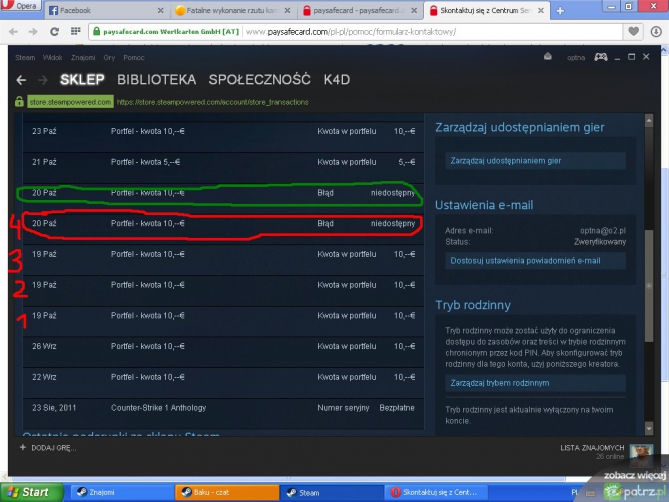Image resolution: width=669 pixels, height=502 pixels.
Task: Click the heart bookmark icon in address bar
Action: pos(632,31)
